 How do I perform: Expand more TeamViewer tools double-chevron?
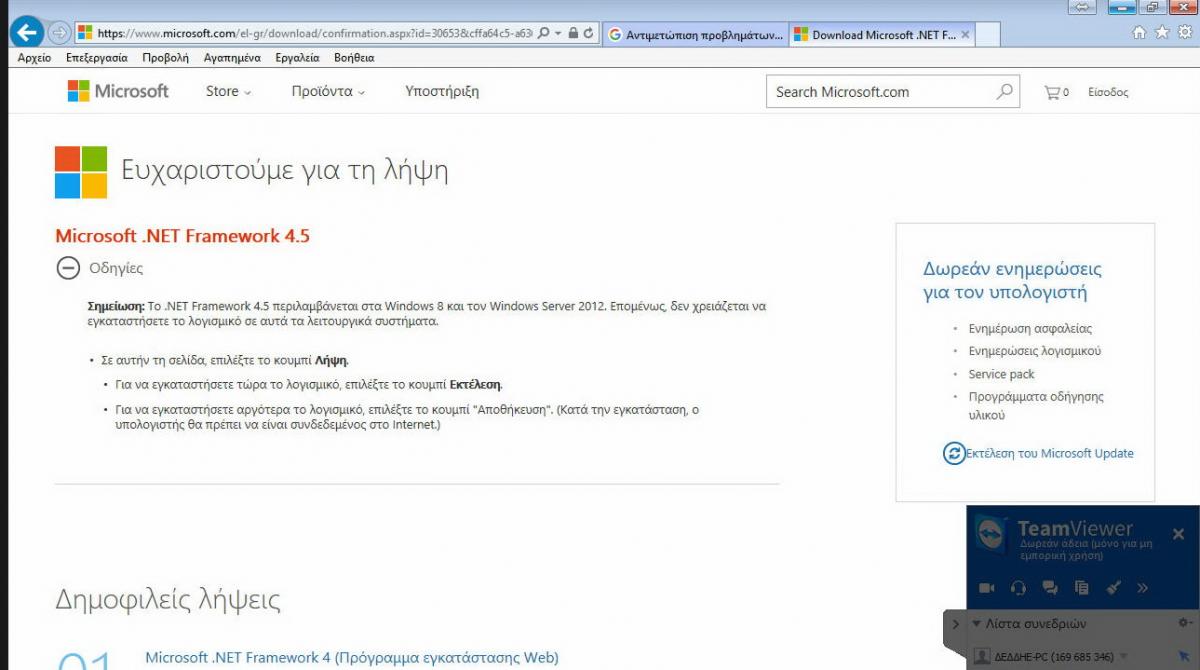coord(1143,588)
